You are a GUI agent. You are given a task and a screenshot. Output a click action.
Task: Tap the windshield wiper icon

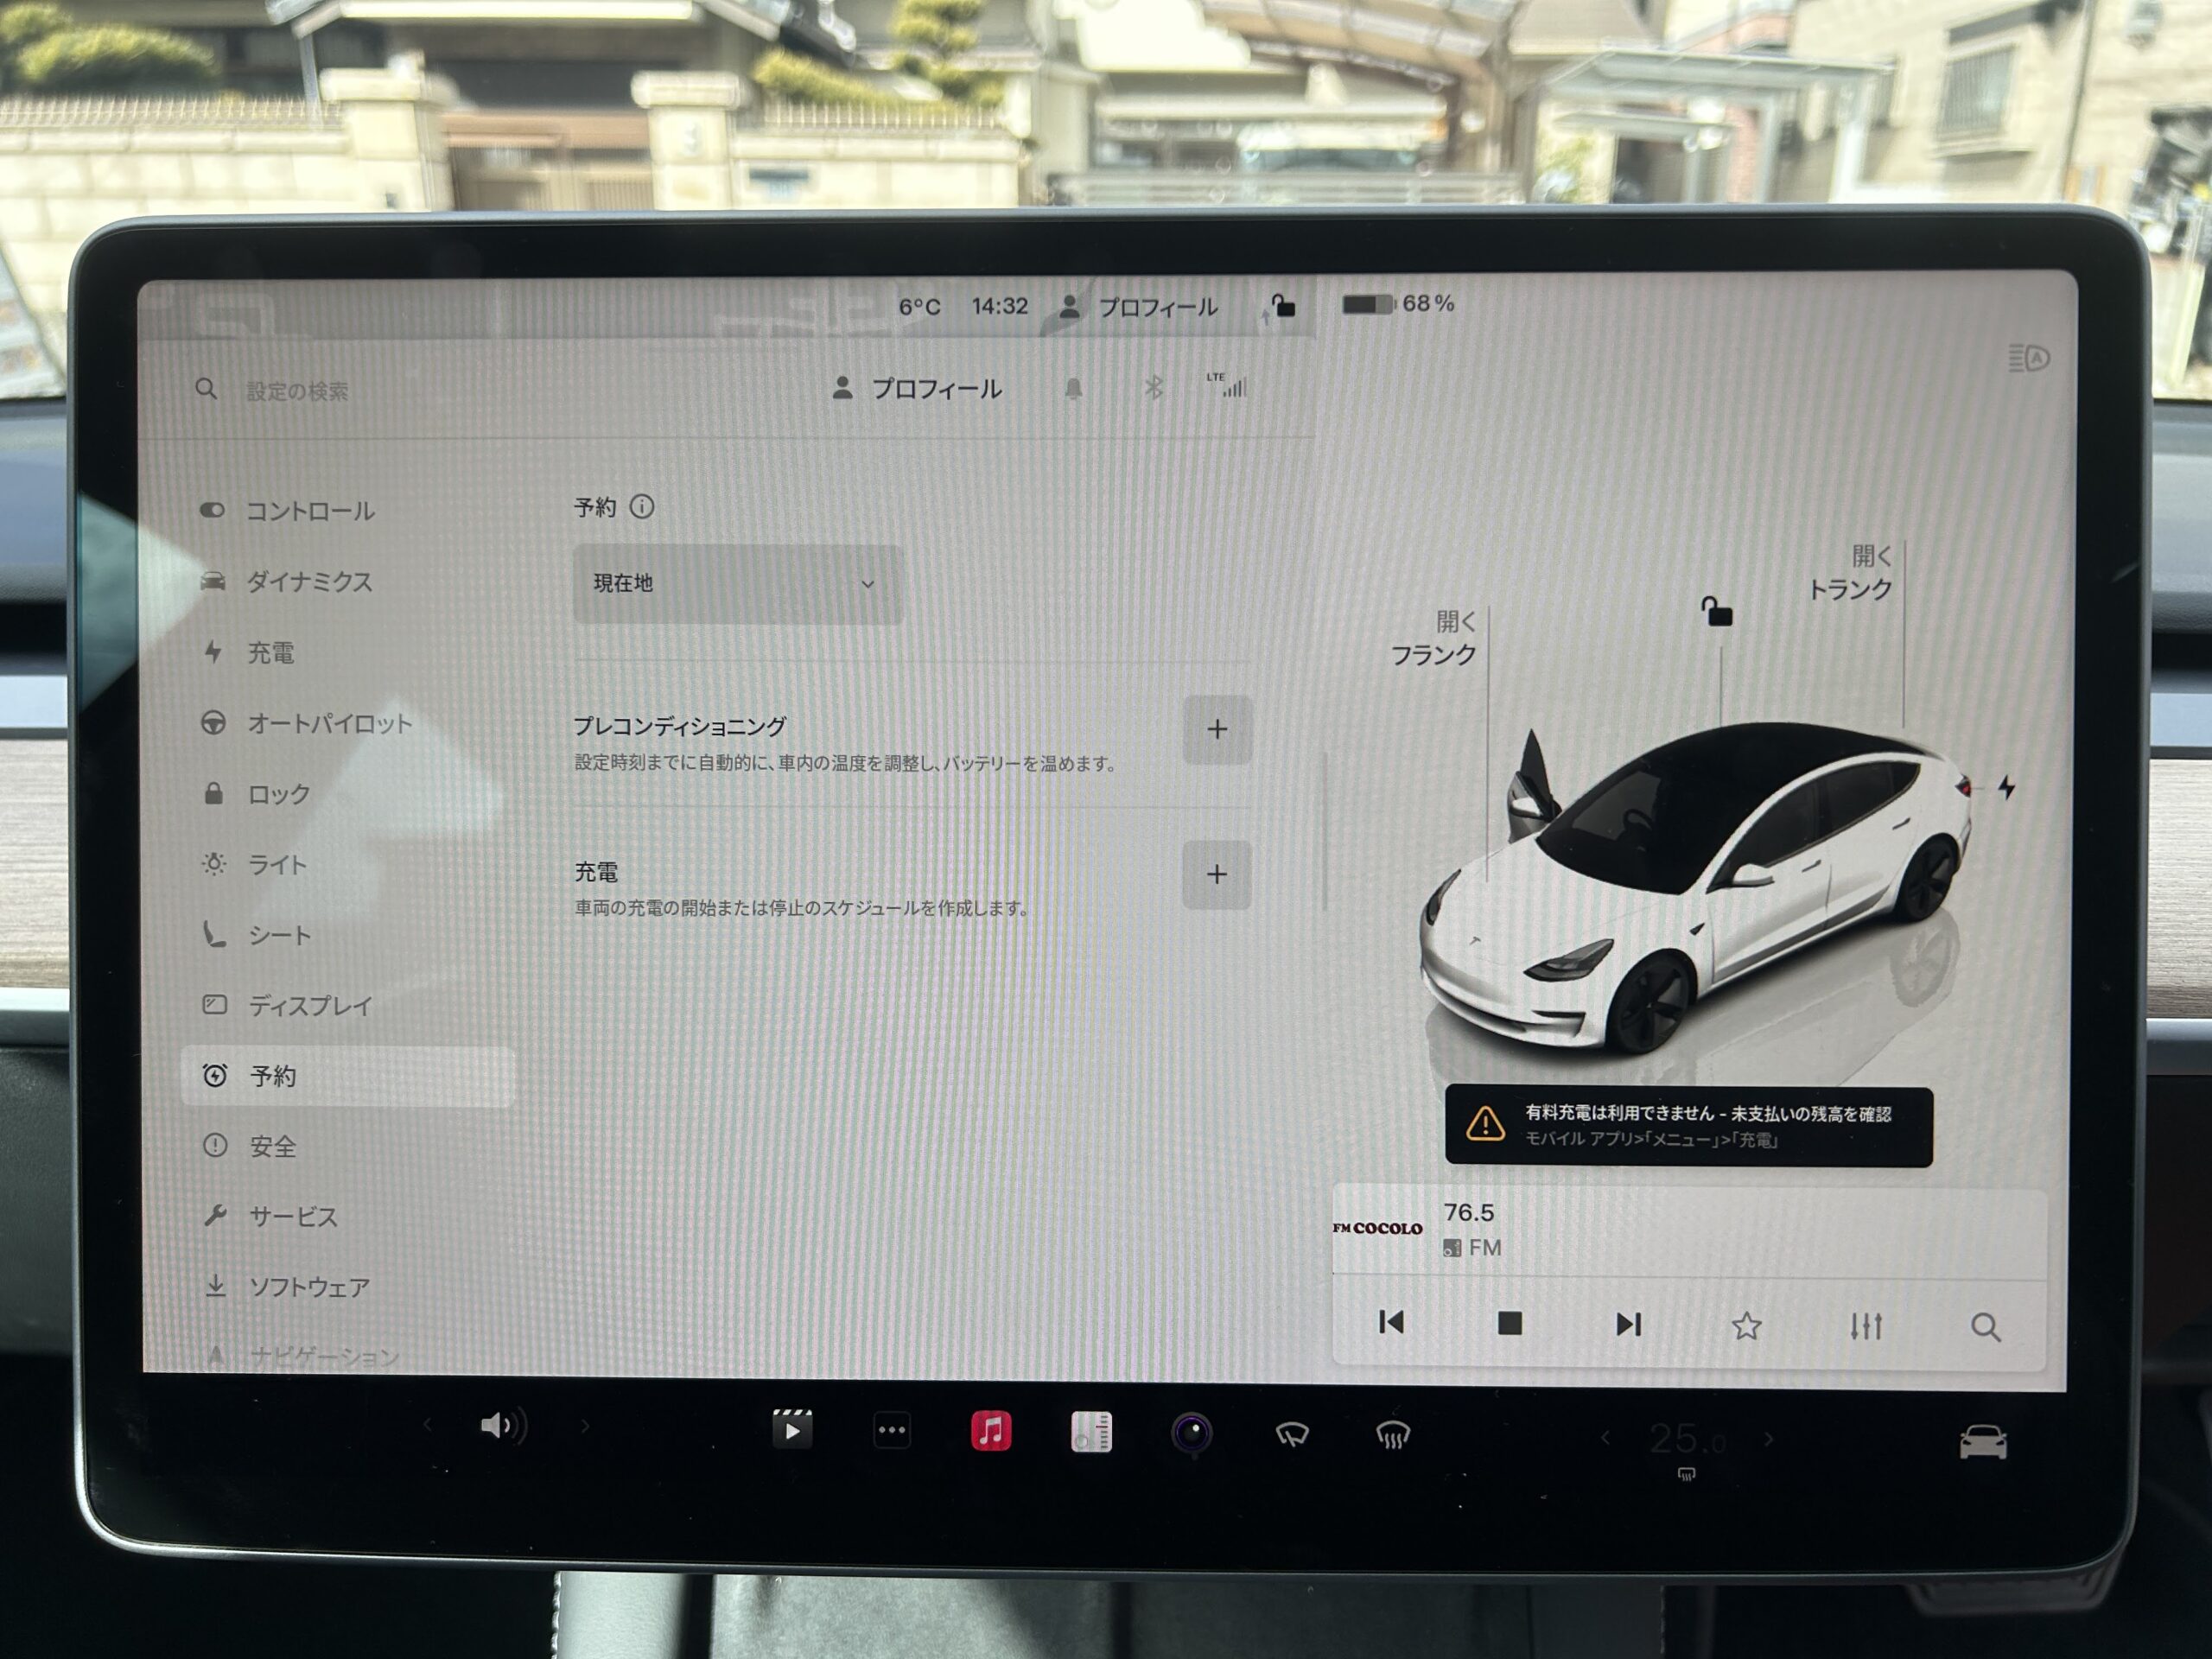coord(1291,1436)
